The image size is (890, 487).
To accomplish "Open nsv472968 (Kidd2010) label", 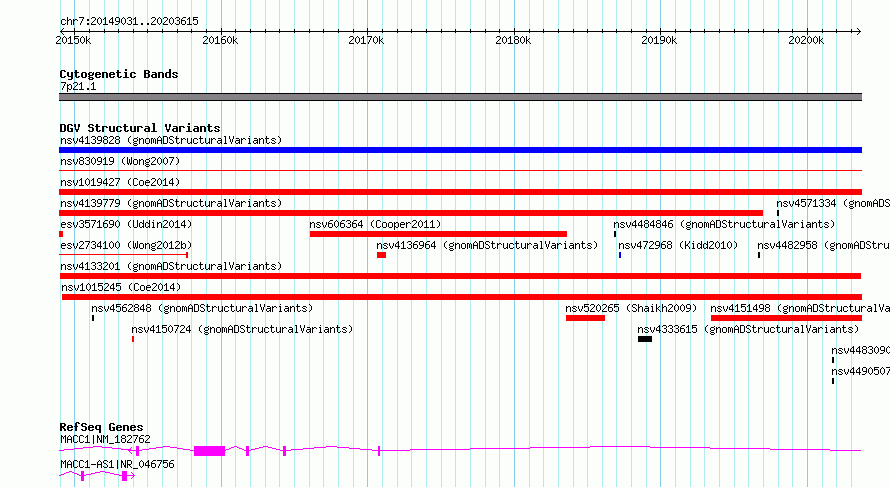I will click(678, 245).
